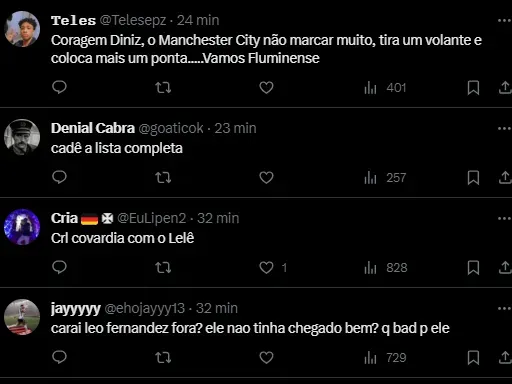This screenshot has width=512, height=384.
Task: Open the @Telesepz profile handle
Action: pyautogui.click(x=133, y=21)
